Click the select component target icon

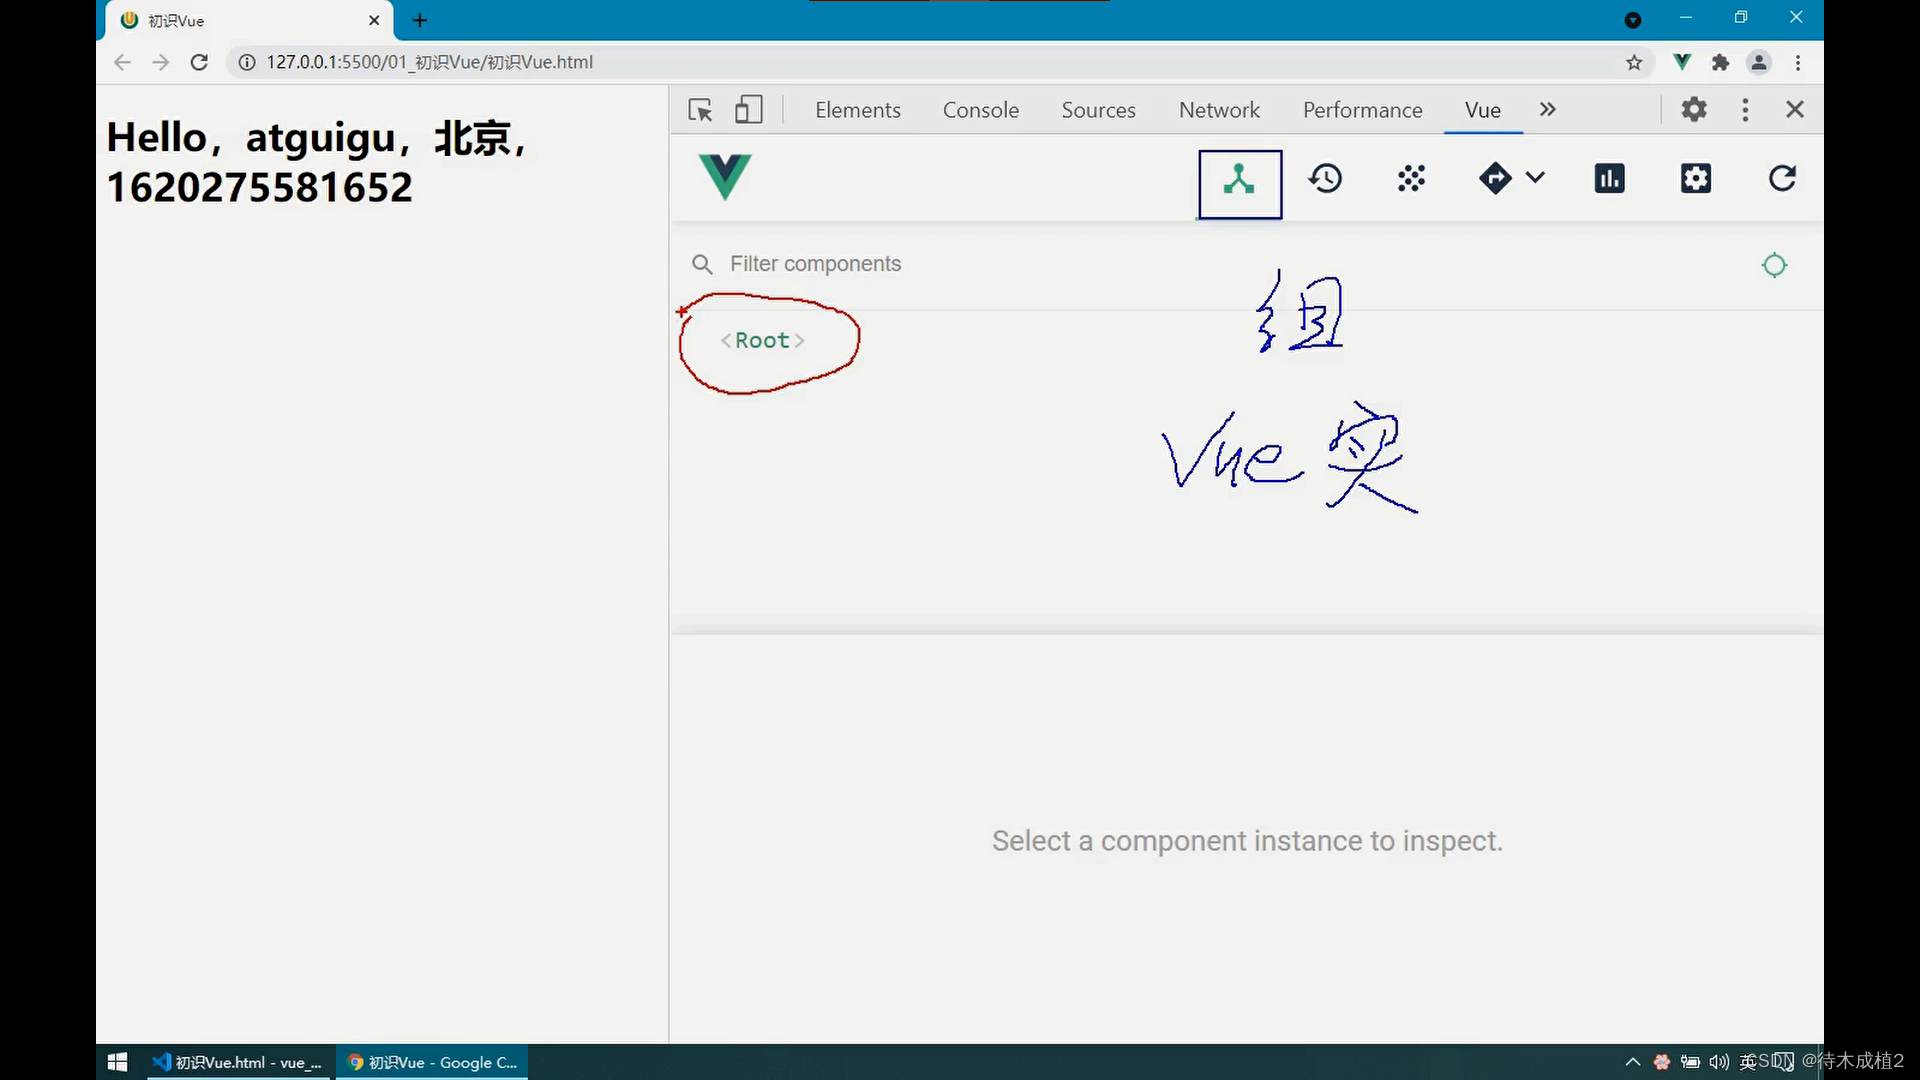[1774, 265]
